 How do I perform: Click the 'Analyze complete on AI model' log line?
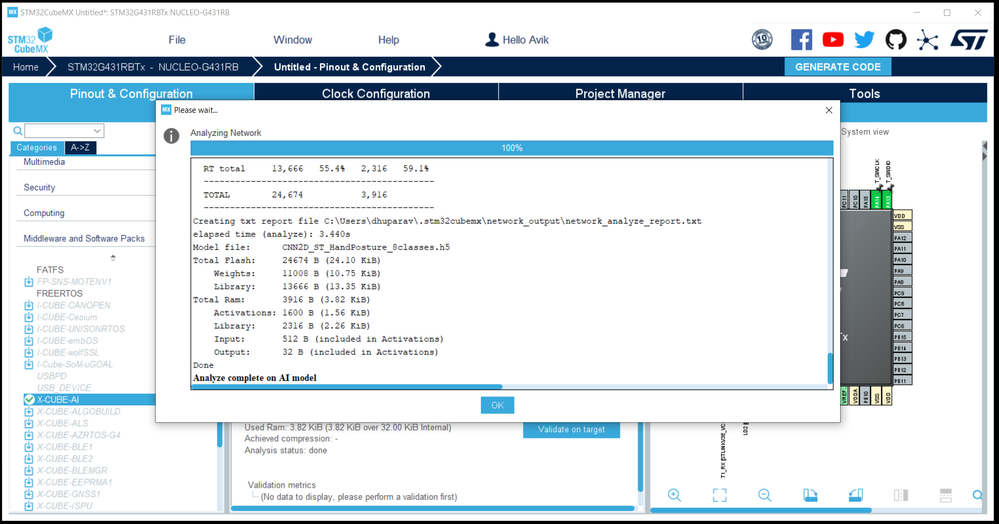coord(255,377)
